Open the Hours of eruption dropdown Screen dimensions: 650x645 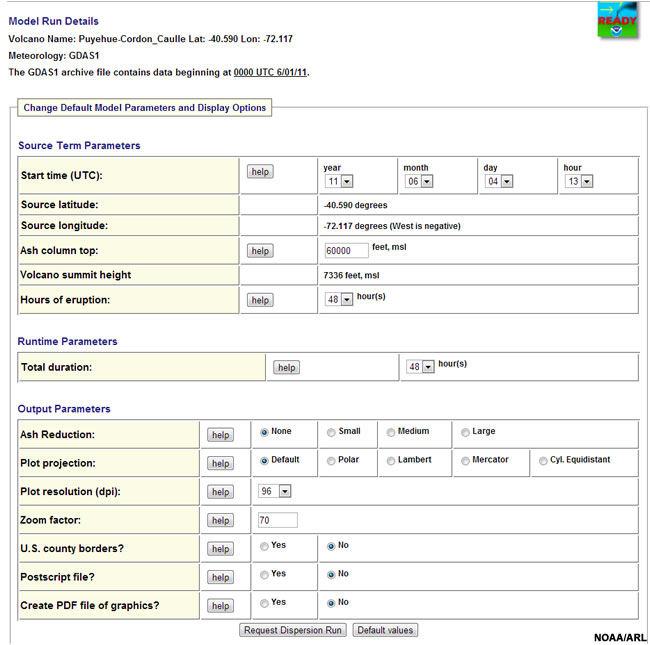point(339,299)
